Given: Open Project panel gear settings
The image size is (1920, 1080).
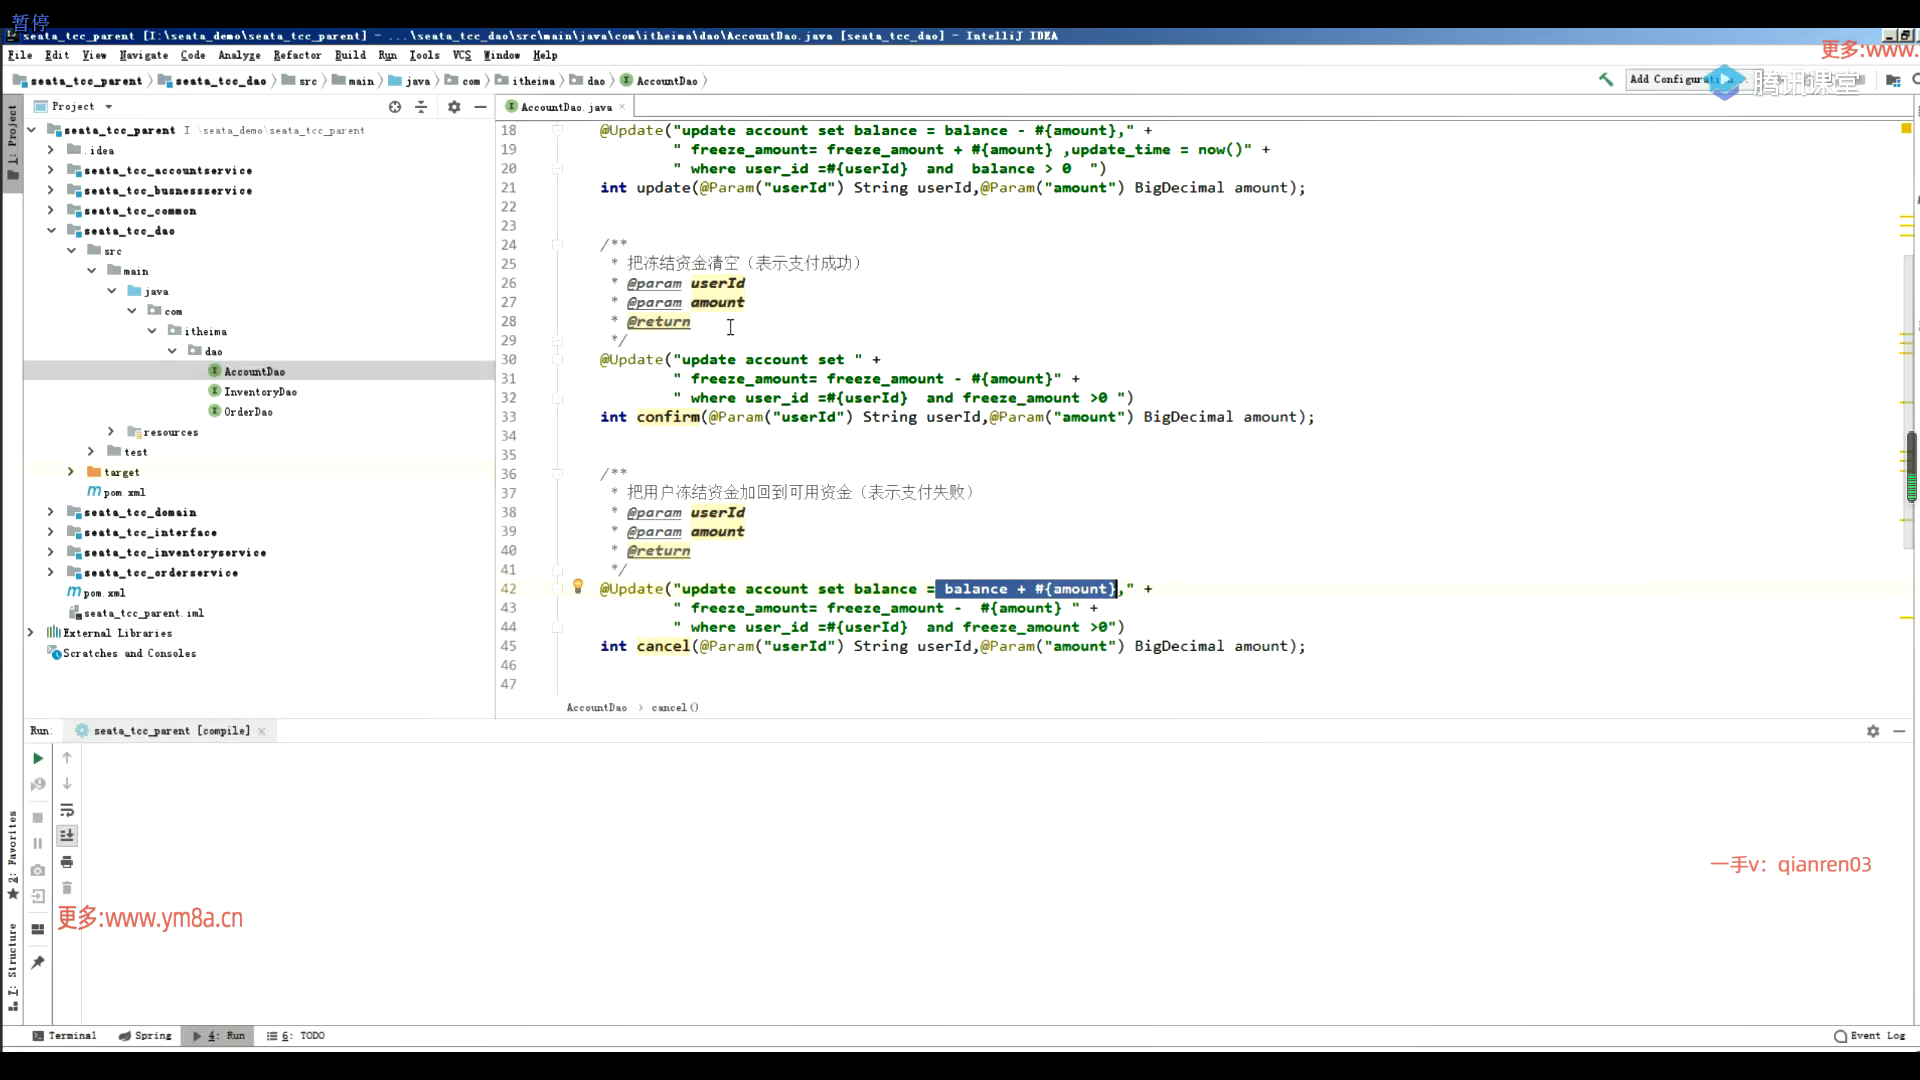Looking at the screenshot, I should point(454,107).
